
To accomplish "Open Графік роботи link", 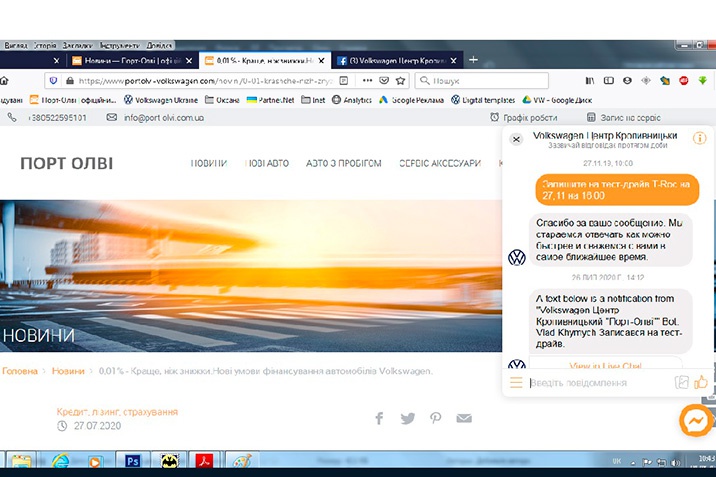I will point(524,118).
